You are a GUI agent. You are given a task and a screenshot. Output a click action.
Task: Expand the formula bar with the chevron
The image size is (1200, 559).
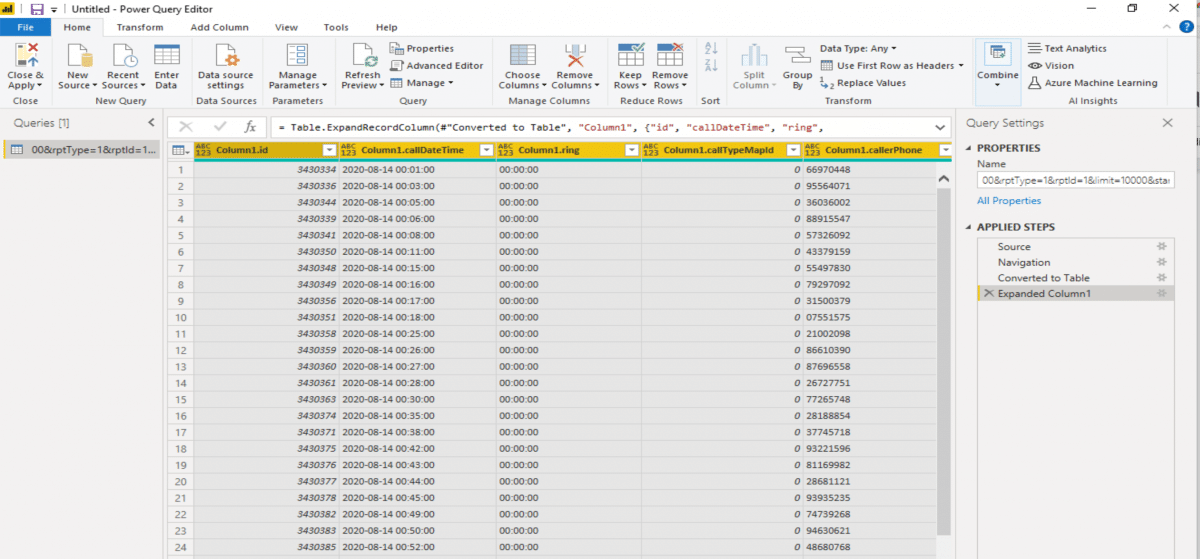(940, 128)
